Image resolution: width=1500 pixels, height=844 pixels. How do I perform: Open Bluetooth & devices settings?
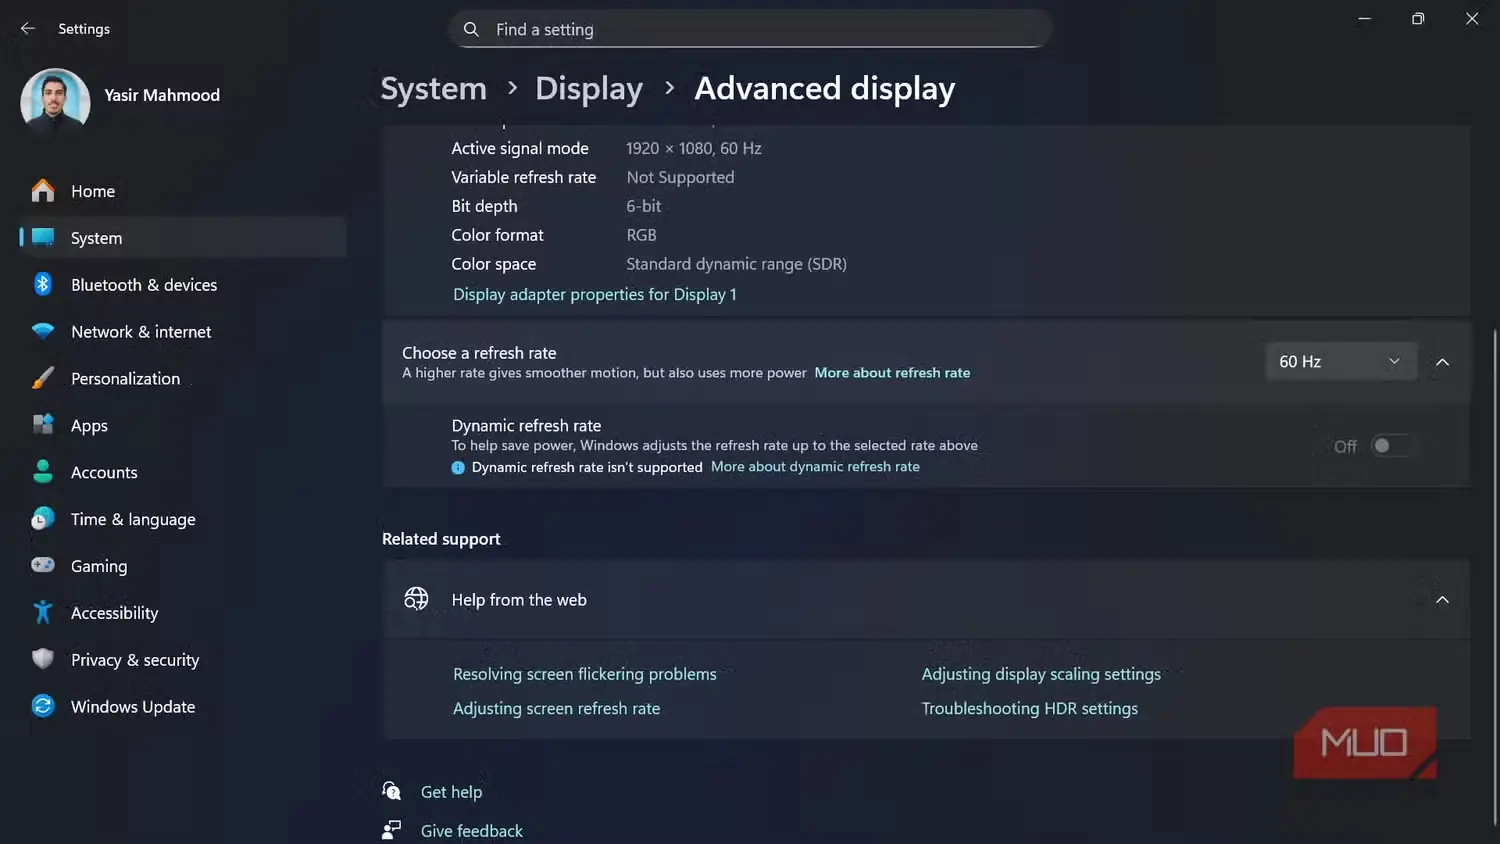point(183,285)
